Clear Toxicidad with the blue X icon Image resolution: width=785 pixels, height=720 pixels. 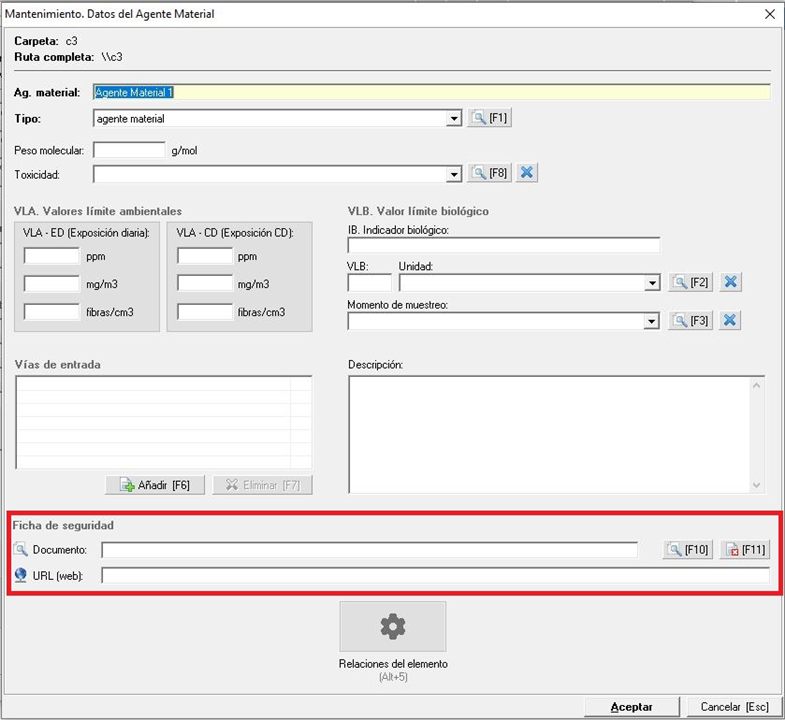coord(528,173)
